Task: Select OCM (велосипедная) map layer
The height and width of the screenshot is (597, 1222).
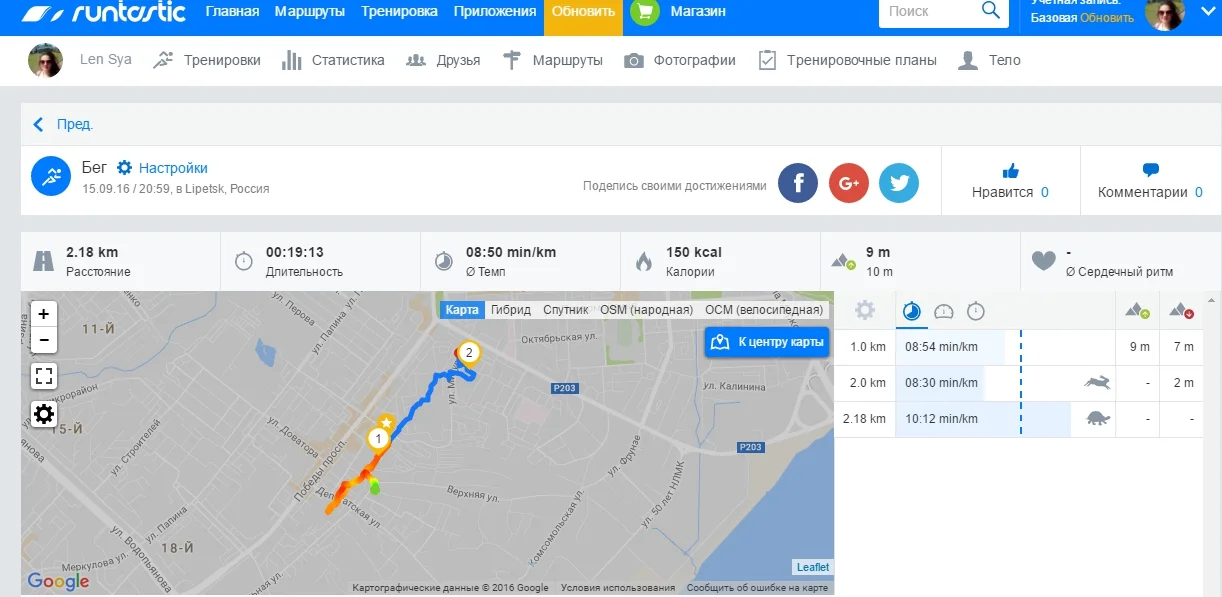Action: tap(764, 310)
